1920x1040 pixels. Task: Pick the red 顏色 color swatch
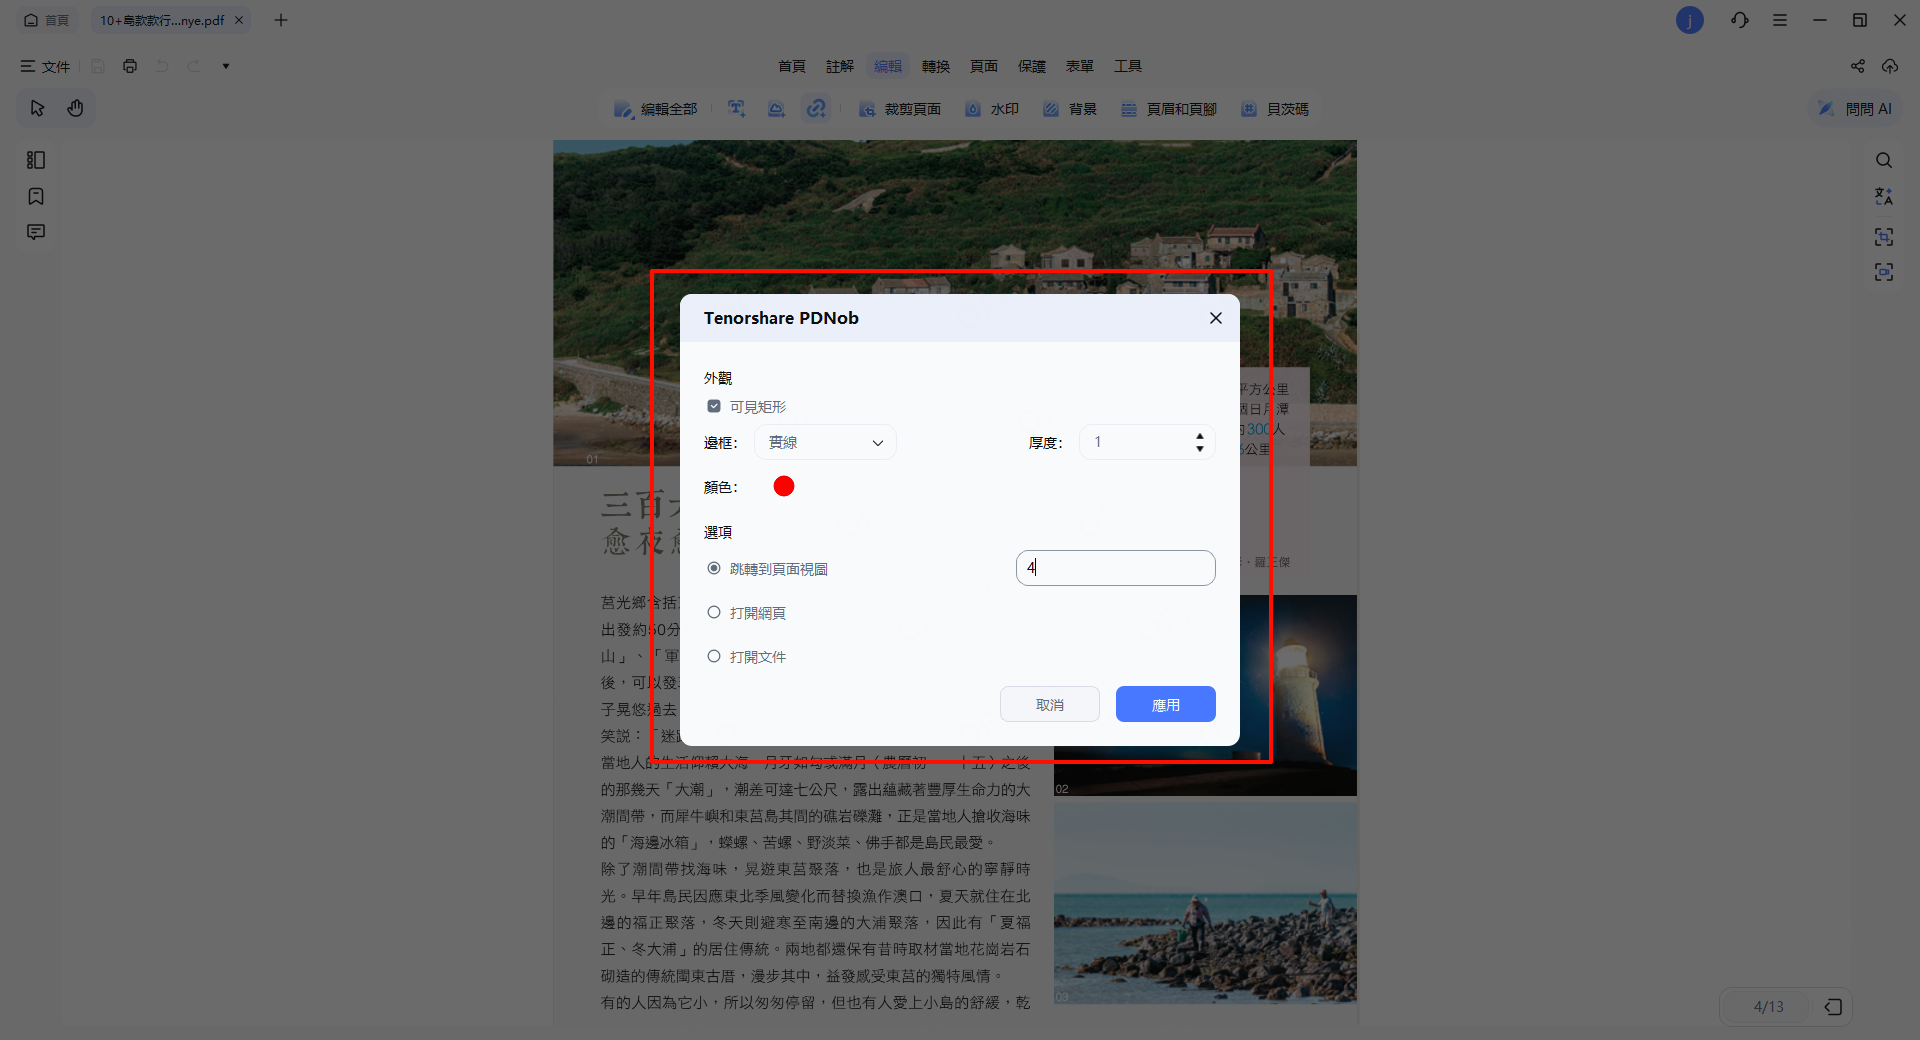click(784, 486)
